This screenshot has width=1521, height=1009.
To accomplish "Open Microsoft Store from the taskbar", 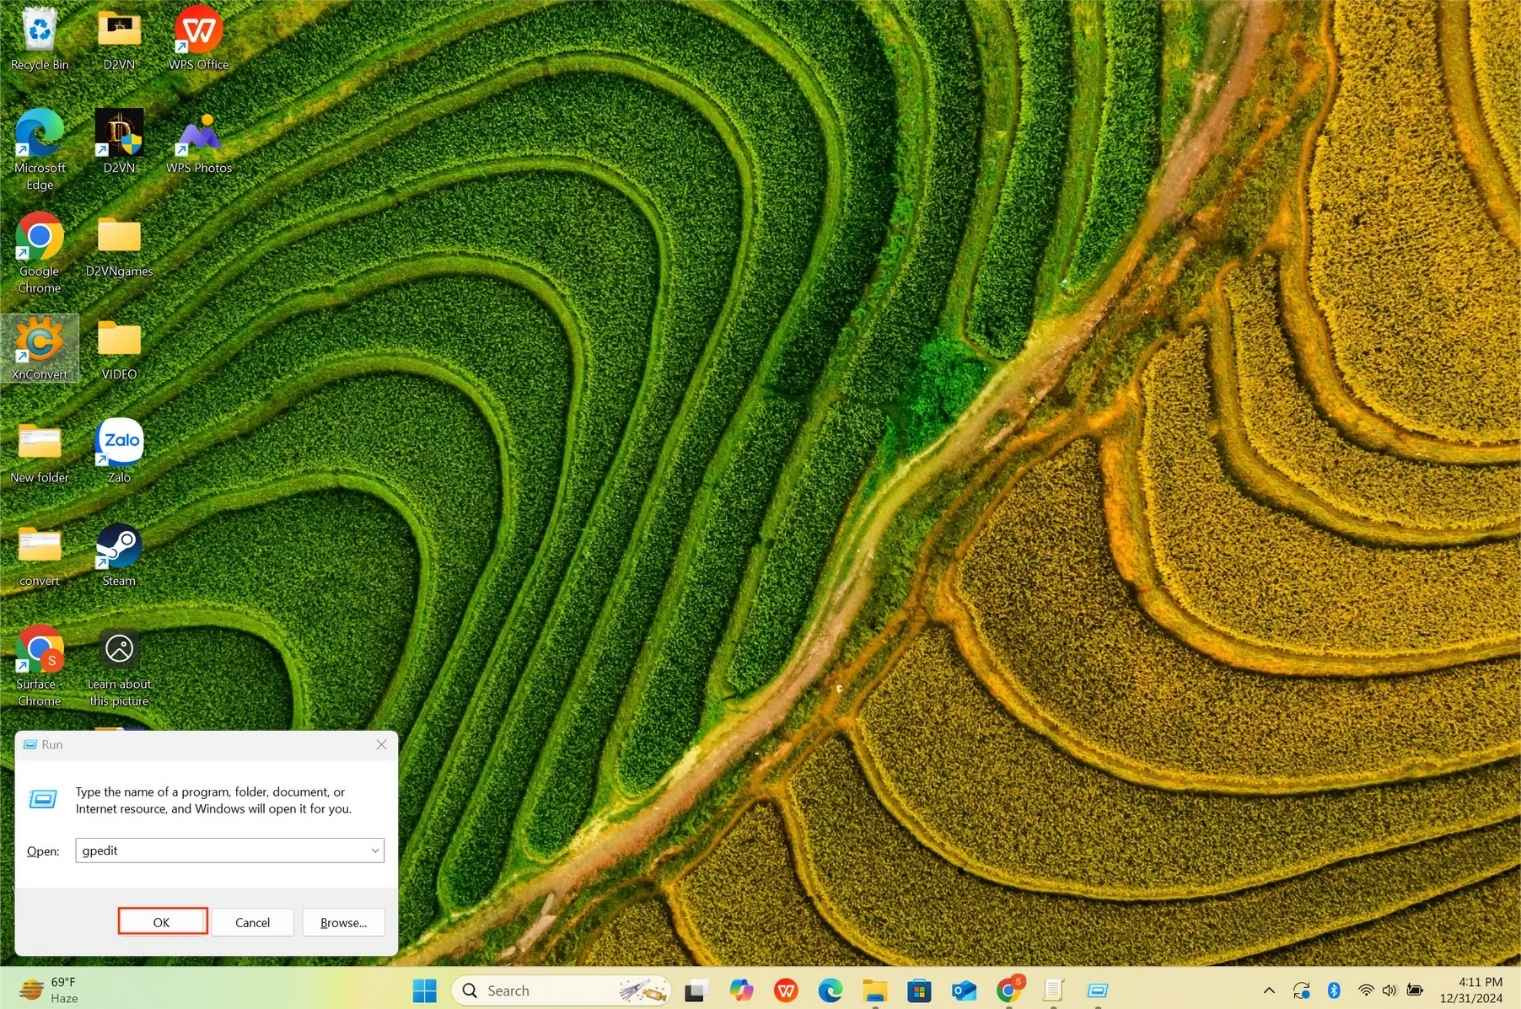I will tap(918, 990).
